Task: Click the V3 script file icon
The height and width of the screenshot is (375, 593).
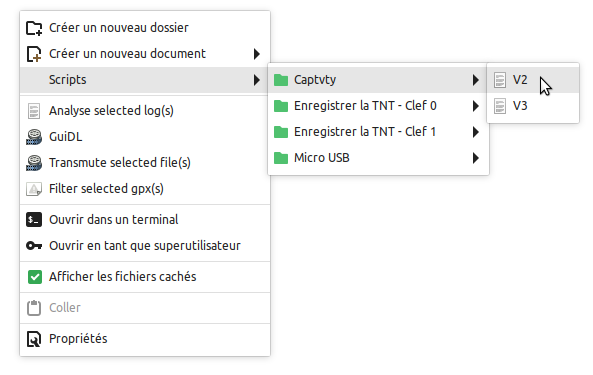Action: click(x=500, y=106)
